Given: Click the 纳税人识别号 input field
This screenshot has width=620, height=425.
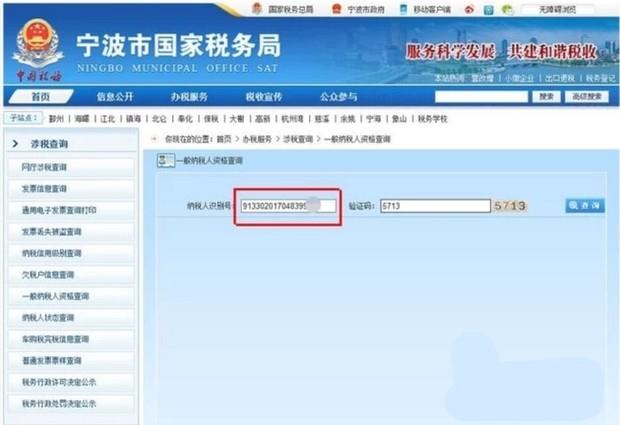Looking at the screenshot, I should click(288, 206).
